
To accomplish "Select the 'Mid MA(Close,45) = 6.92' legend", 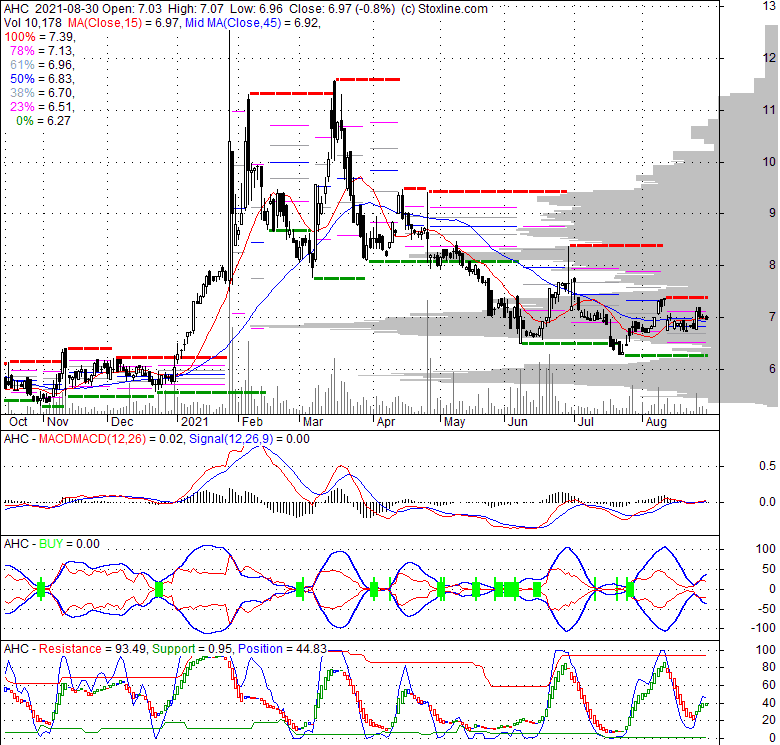I will coord(252,23).
